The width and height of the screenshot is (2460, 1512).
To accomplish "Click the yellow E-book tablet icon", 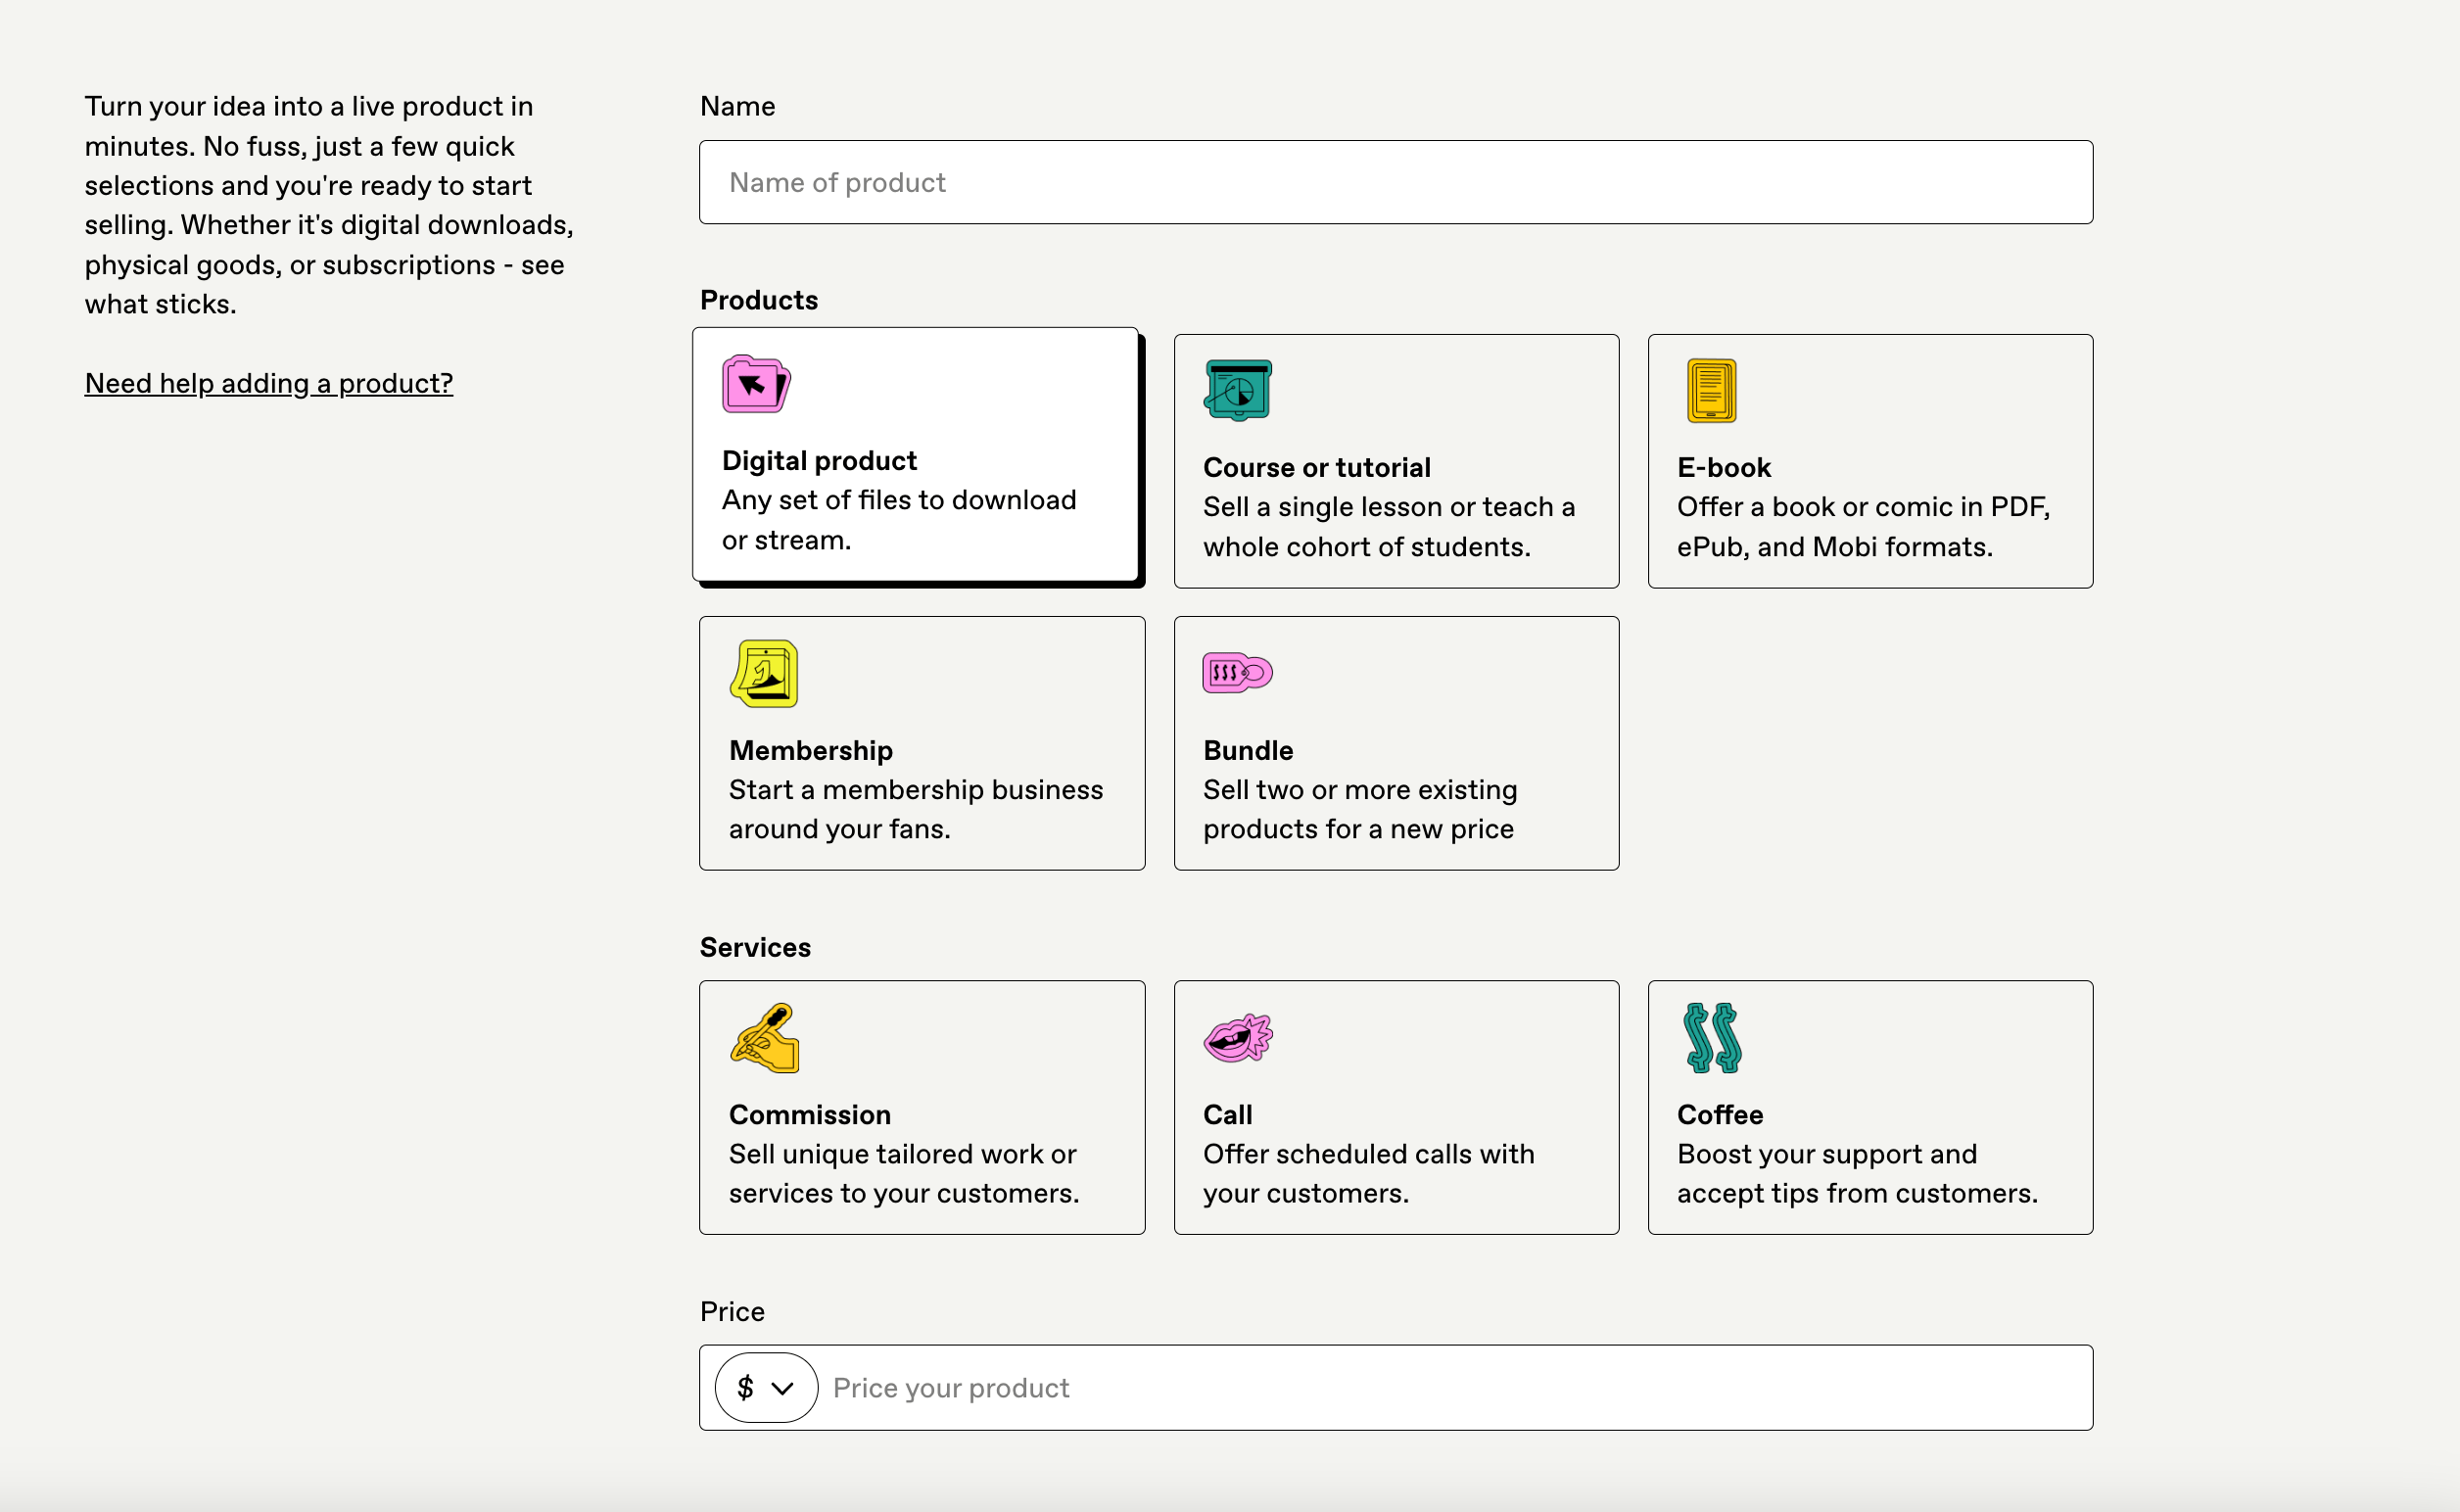I will [1711, 390].
